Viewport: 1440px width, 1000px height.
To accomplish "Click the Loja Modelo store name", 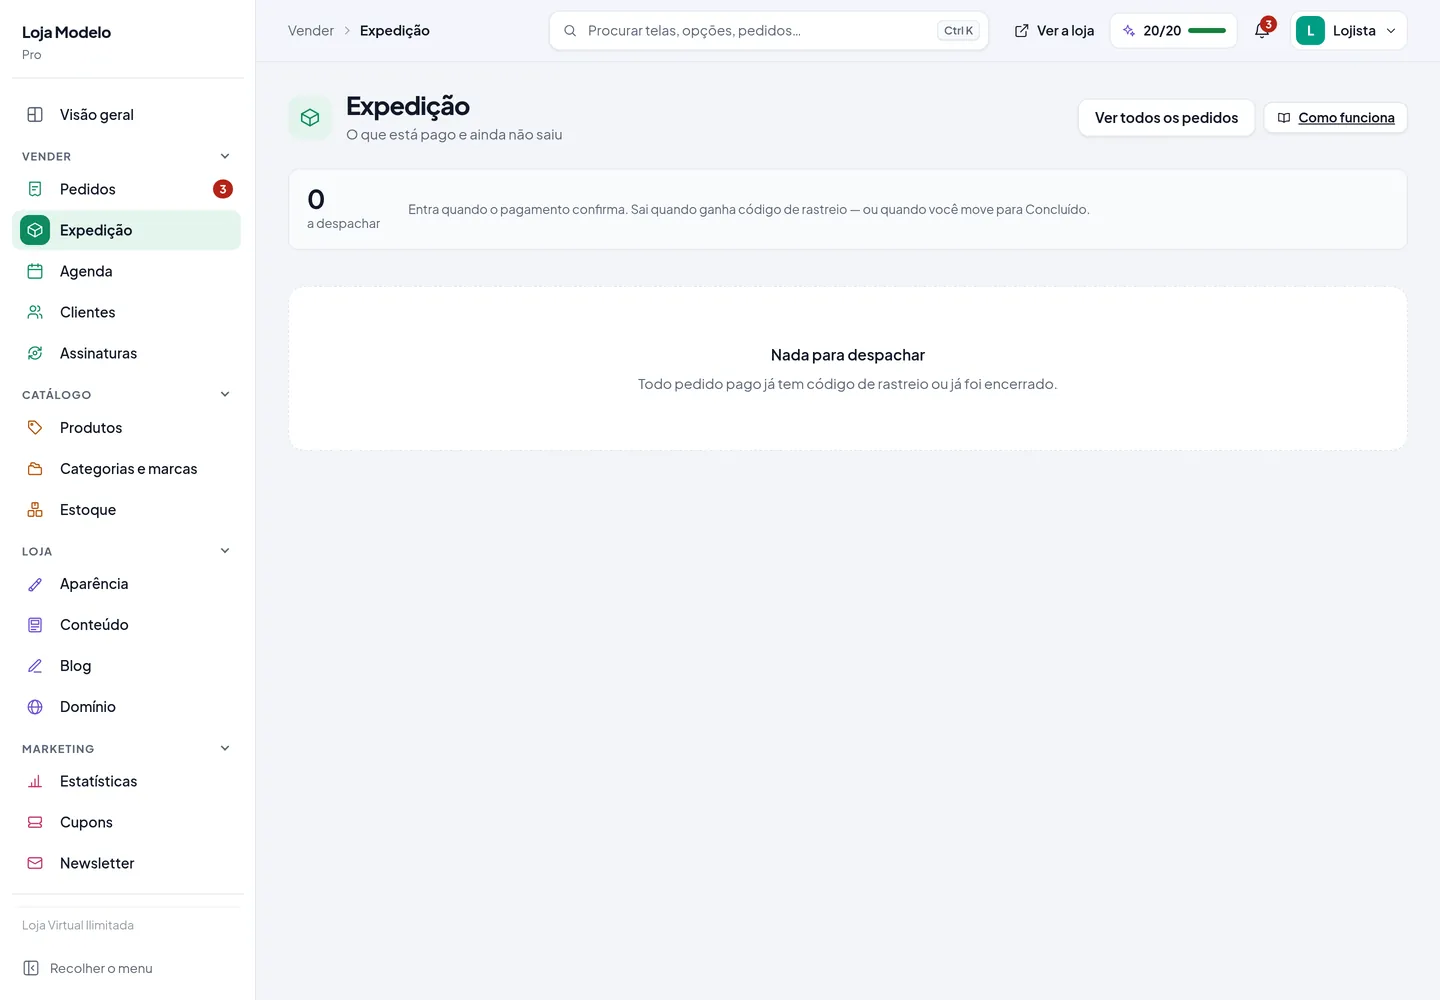I will point(66,32).
